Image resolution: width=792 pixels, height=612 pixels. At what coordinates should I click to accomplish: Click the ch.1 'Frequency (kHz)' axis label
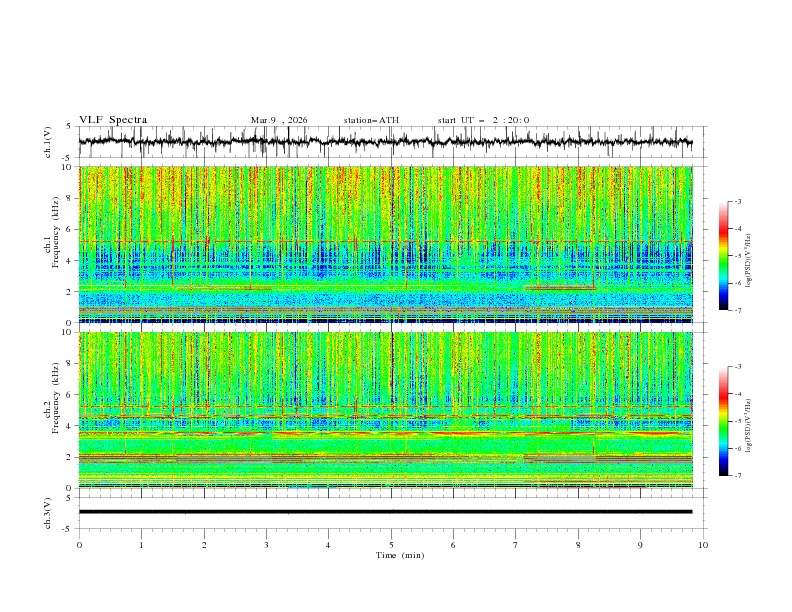click(56, 232)
